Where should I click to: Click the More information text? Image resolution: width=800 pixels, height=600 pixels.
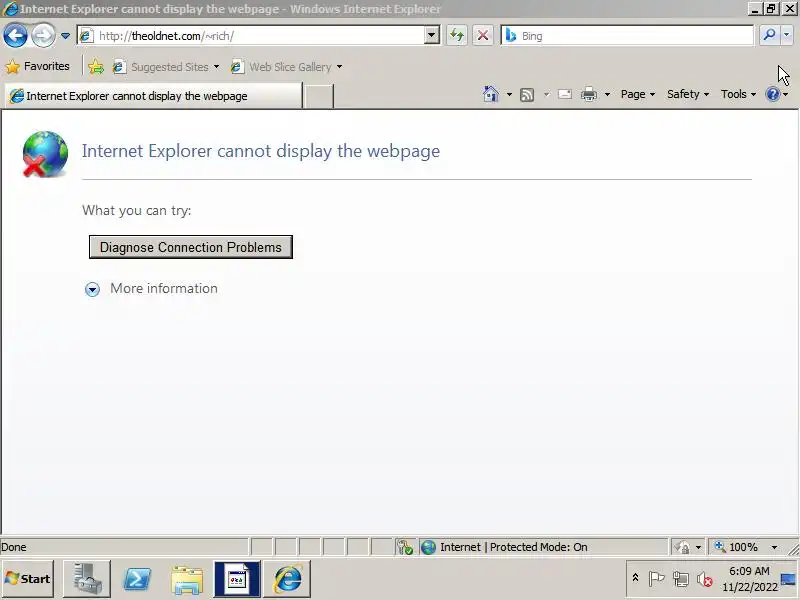(164, 288)
